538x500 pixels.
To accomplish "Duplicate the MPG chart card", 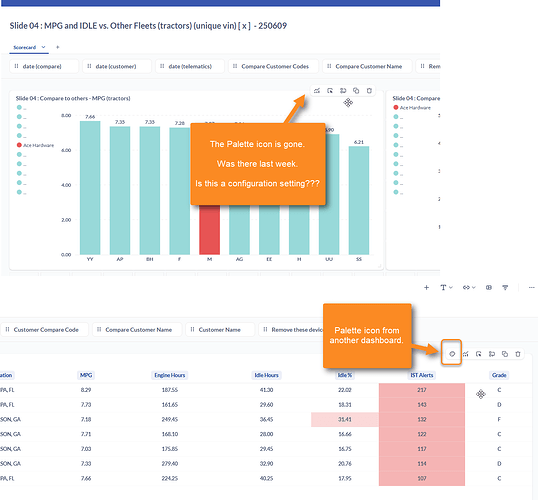I will tap(356, 91).
